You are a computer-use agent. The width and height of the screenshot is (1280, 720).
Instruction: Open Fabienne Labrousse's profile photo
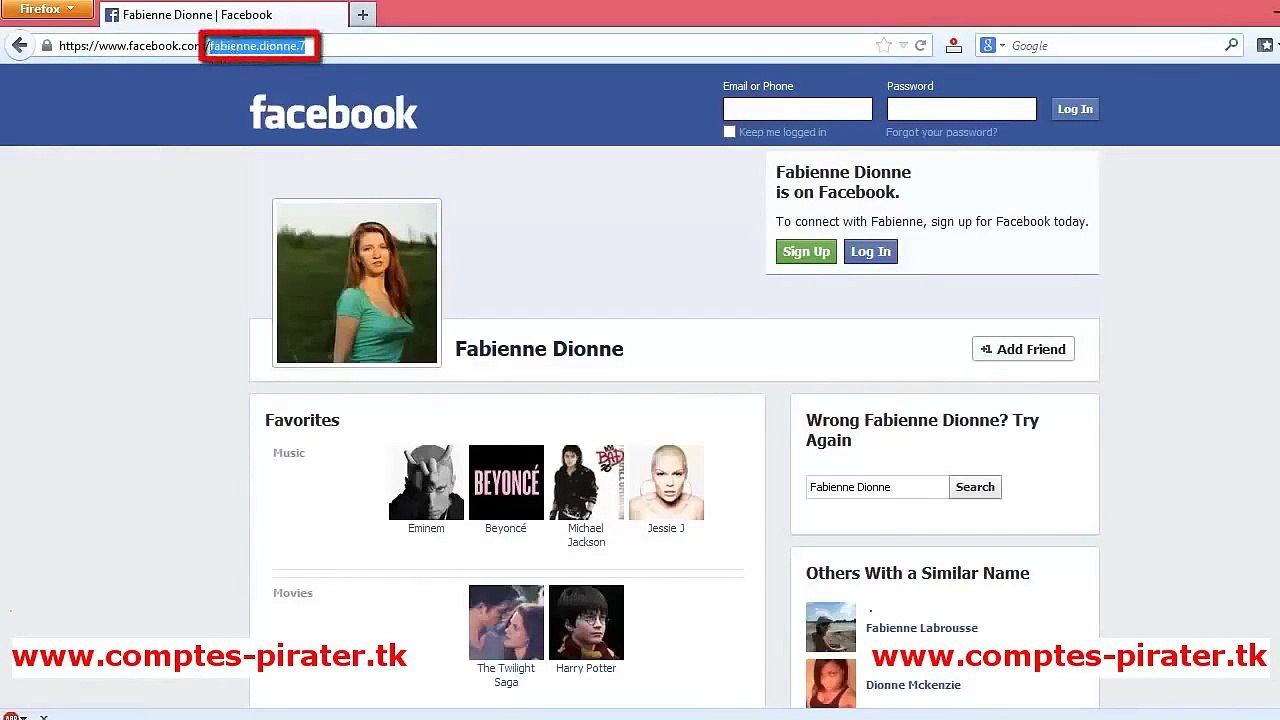click(x=831, y=627)
